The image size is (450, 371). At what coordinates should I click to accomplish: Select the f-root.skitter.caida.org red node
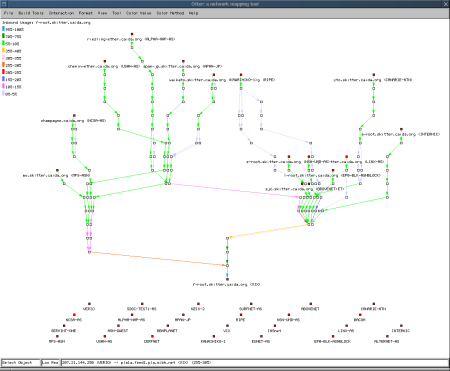(x=227, y=279)
